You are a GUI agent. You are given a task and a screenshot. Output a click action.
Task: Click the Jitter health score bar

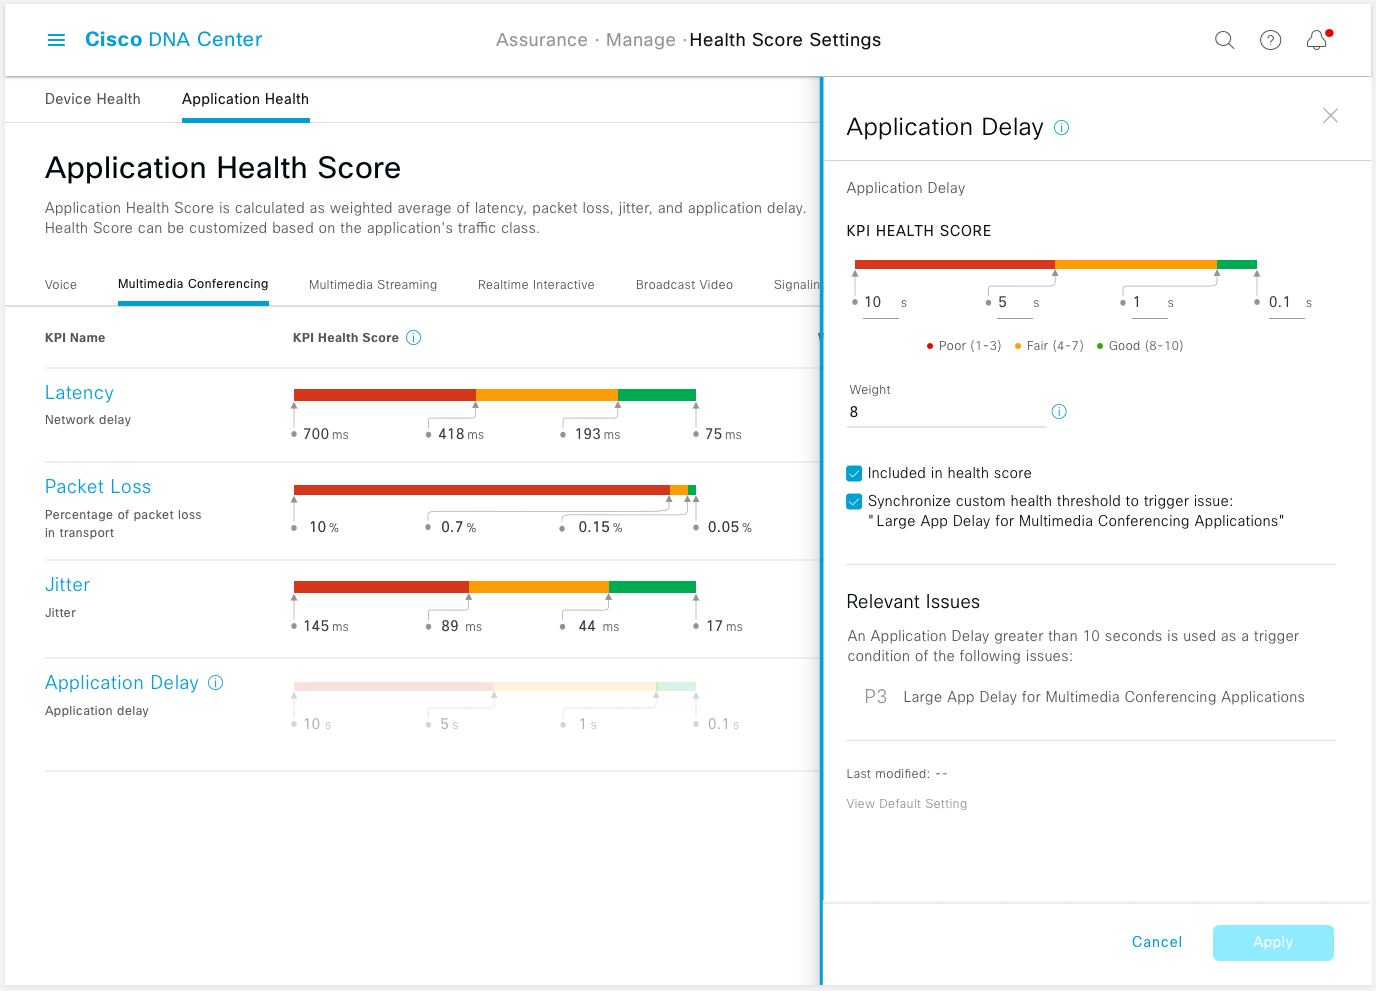point(495,587)
